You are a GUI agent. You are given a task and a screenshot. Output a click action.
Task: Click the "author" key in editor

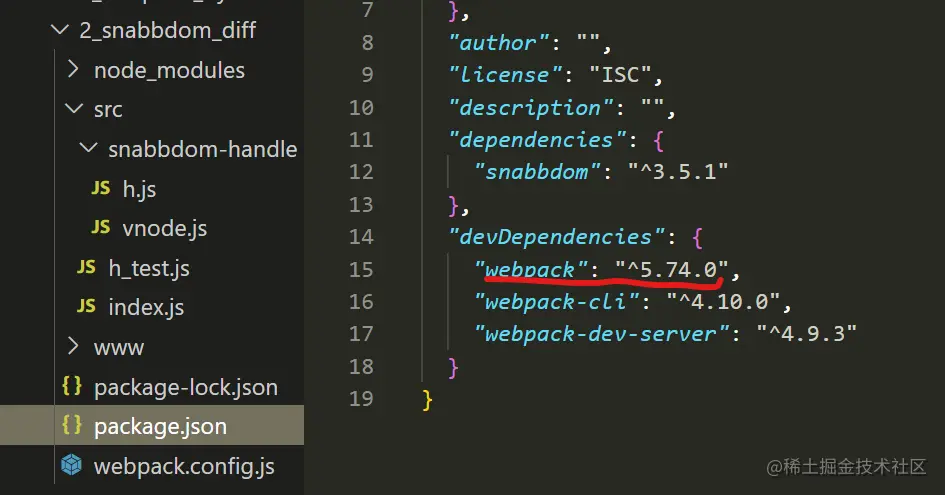click(x=499, y=43)
